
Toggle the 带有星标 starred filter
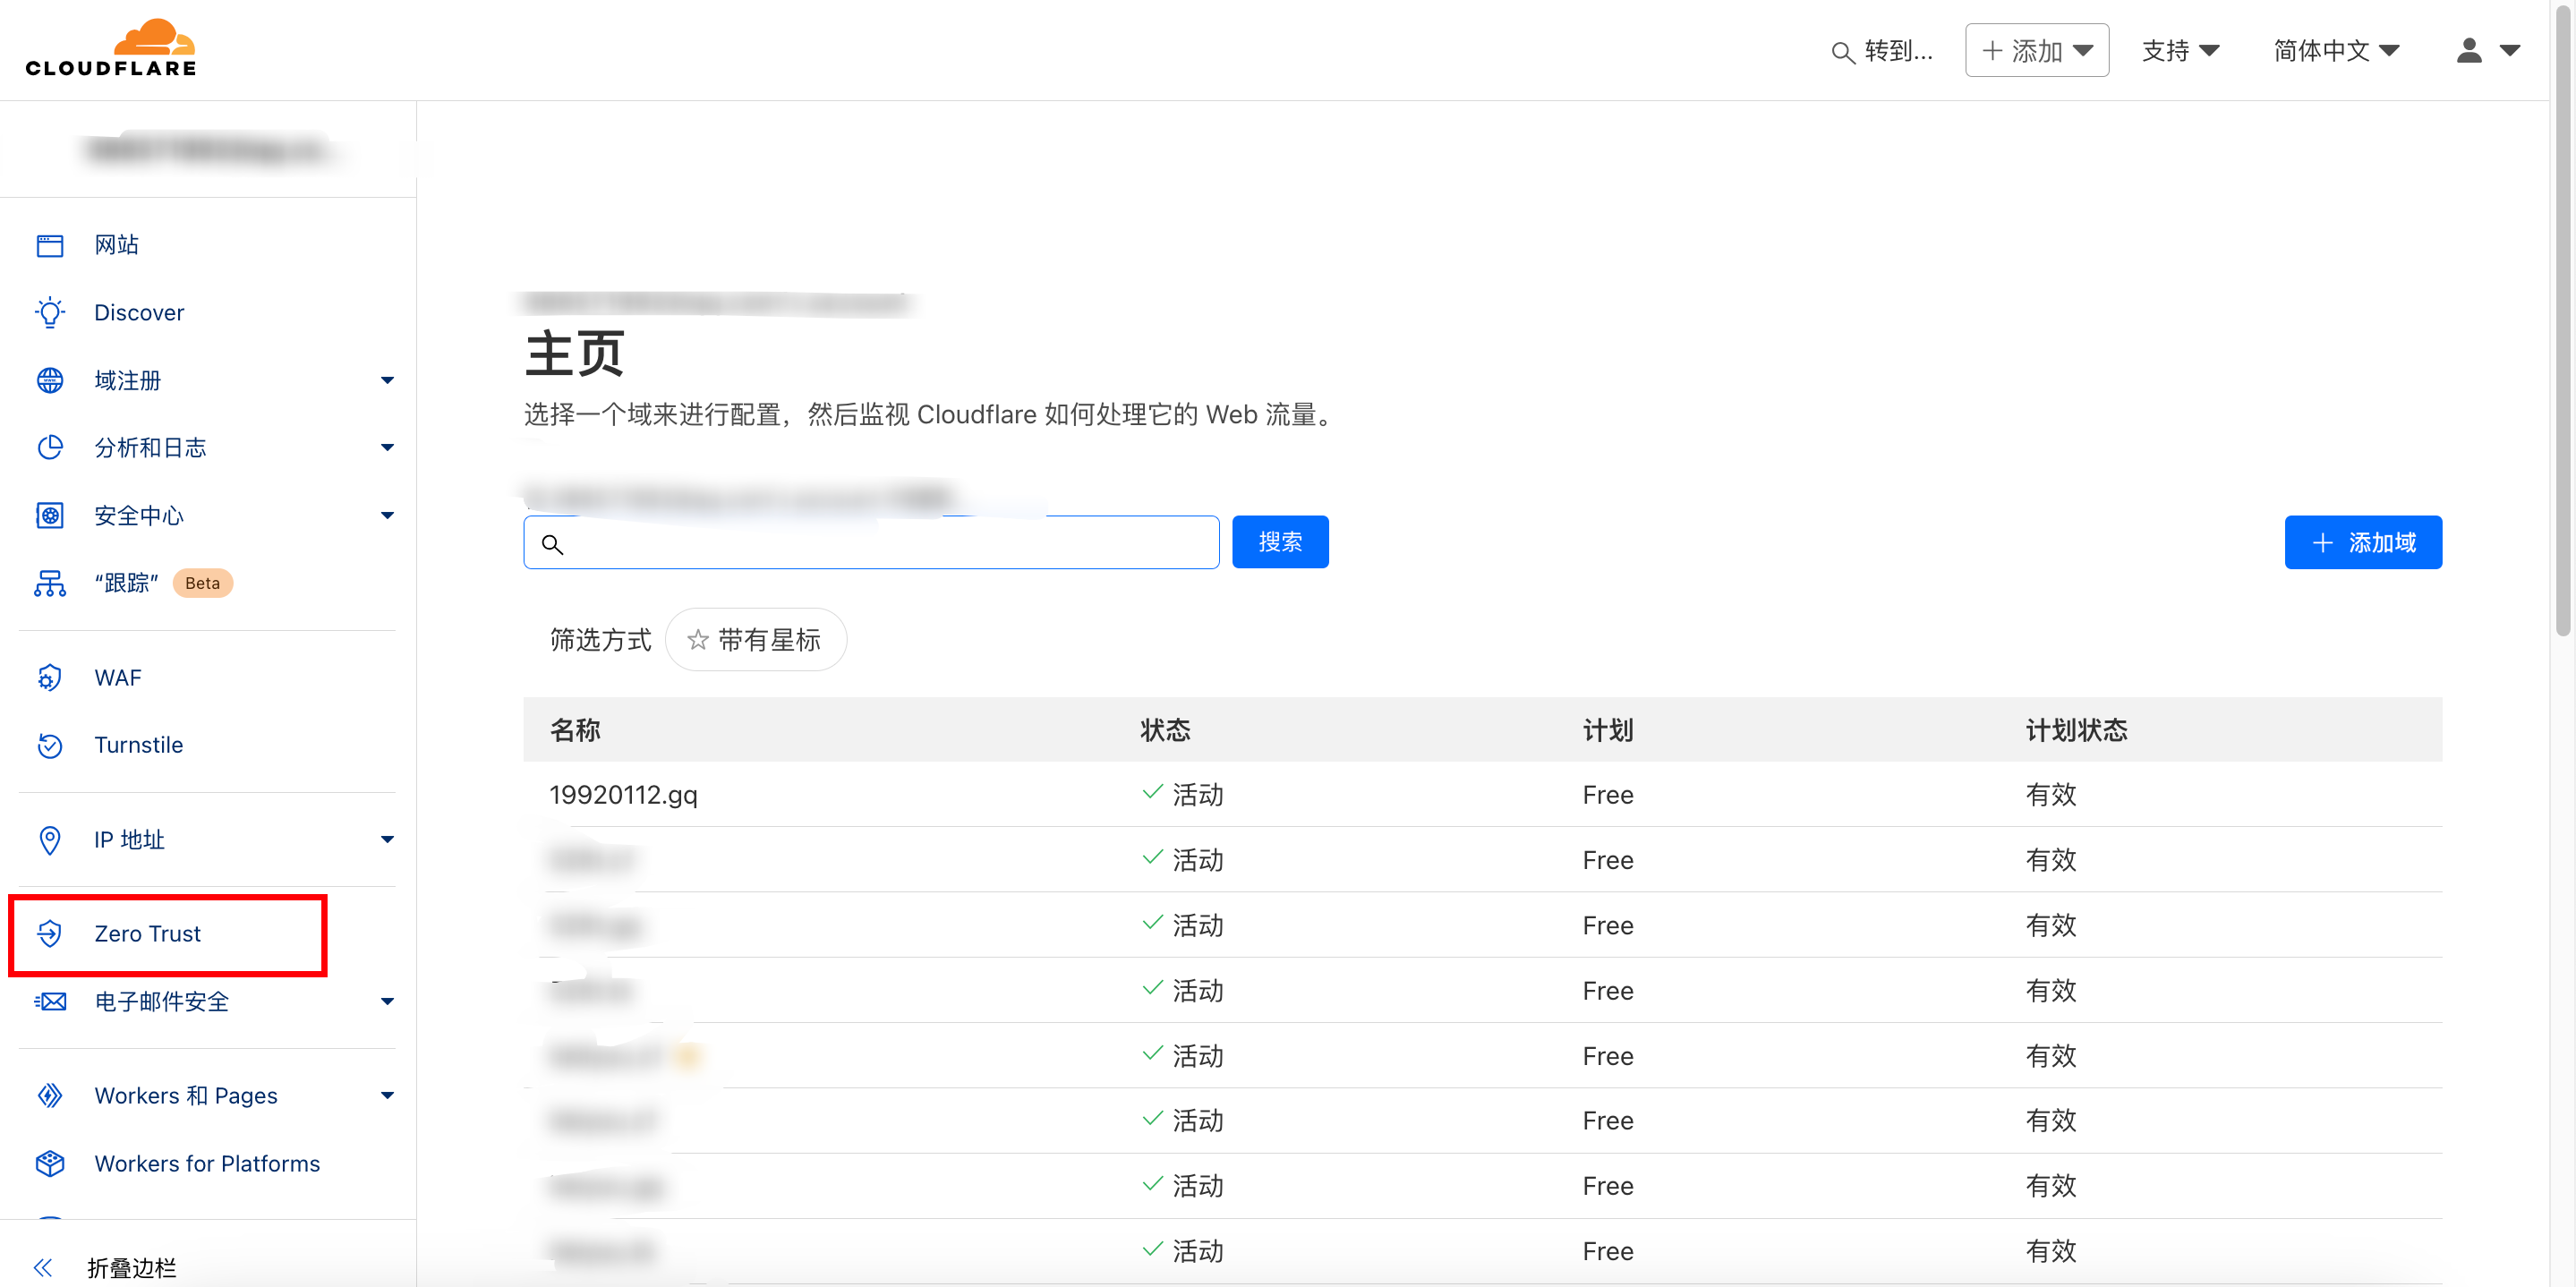pyautogui.click(x=756, y=640)
